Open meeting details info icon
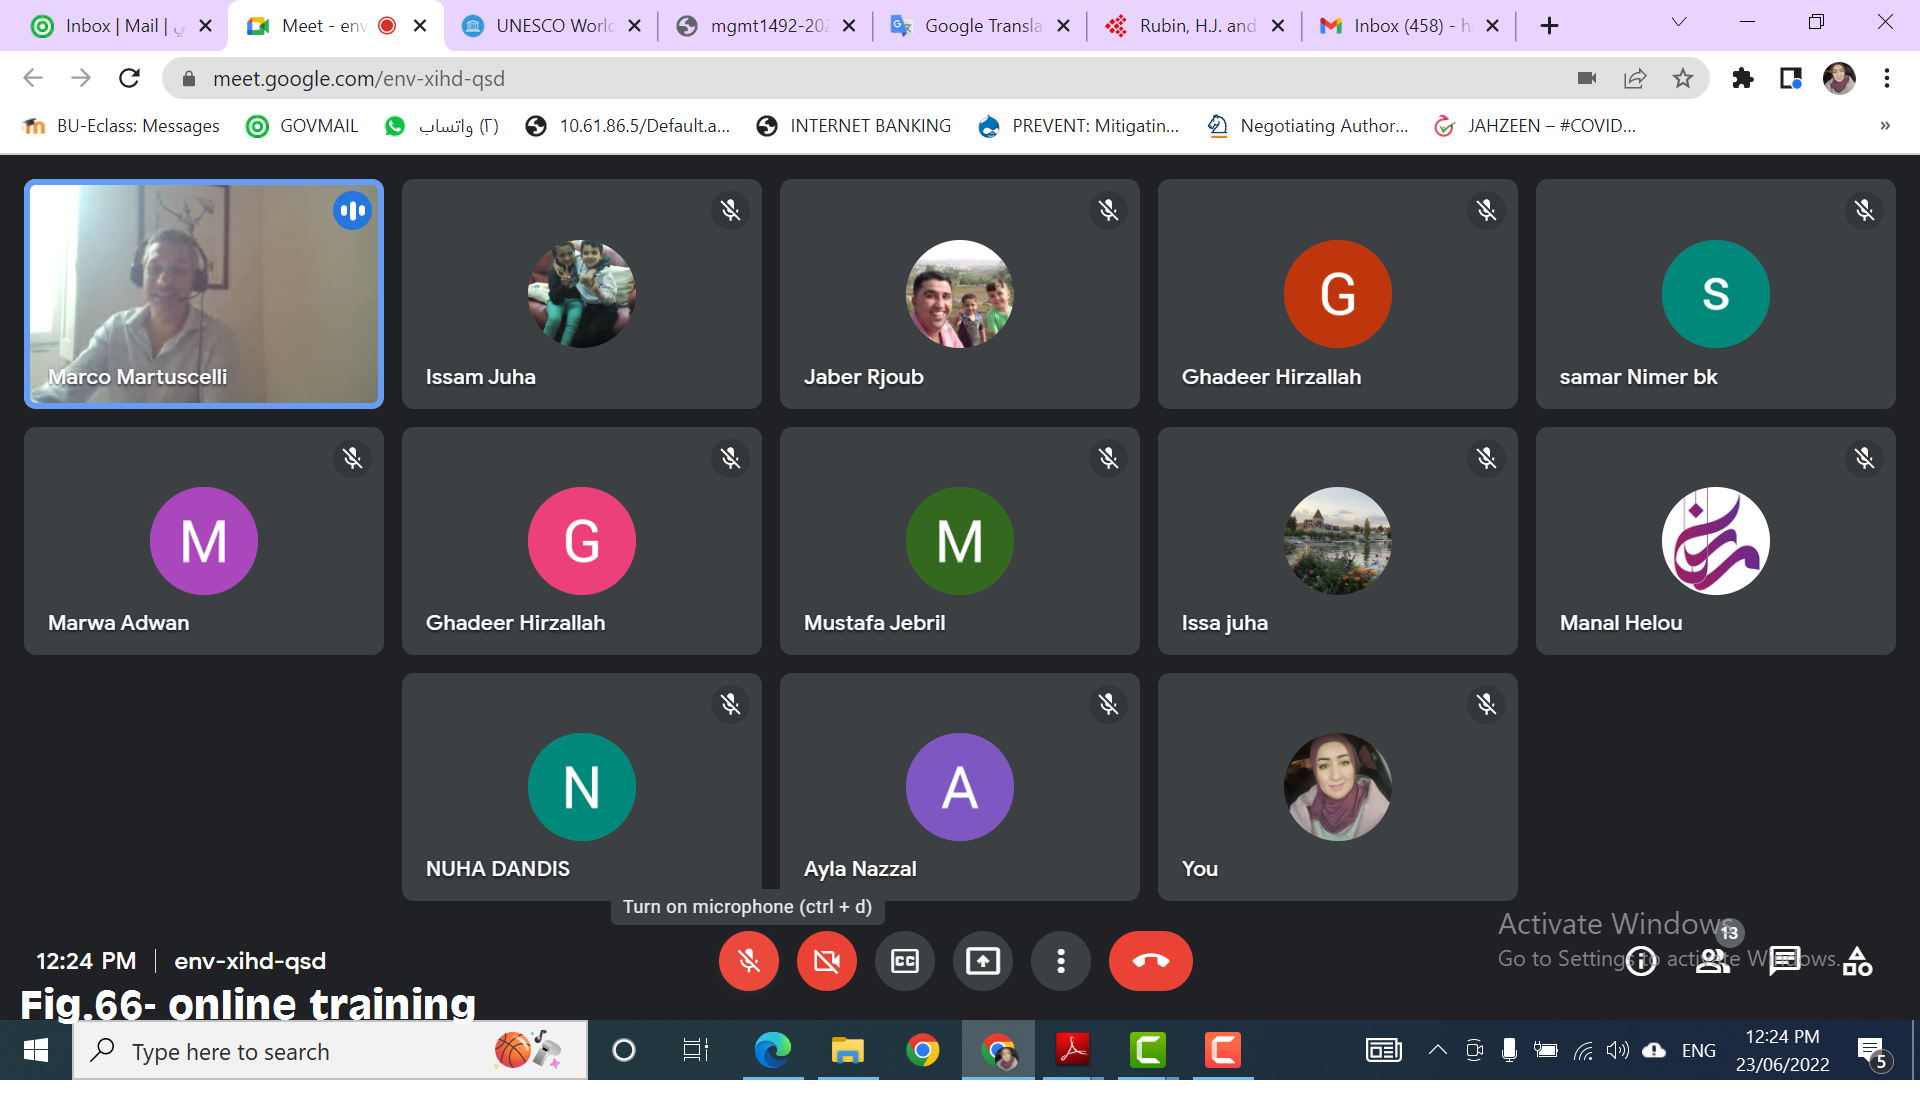1920x1110 pixels. [1641, 962]
